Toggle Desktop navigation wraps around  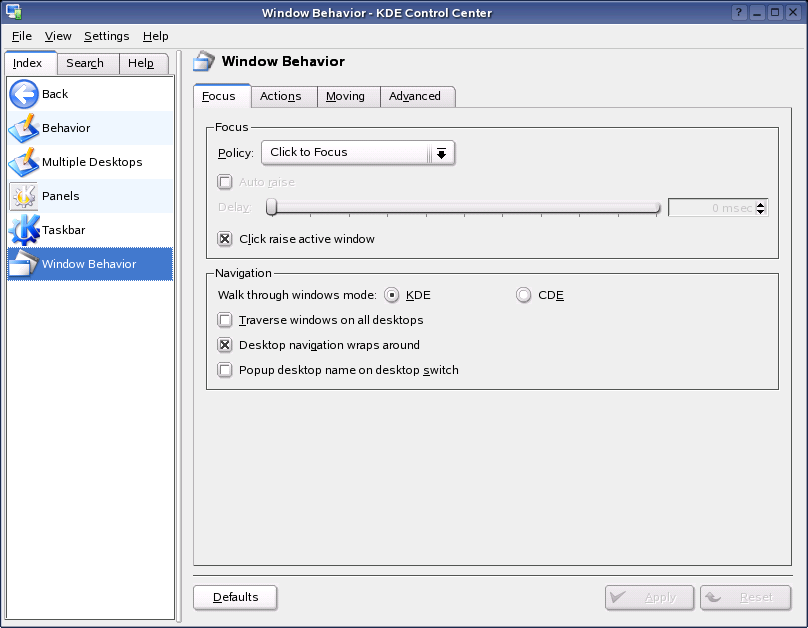225,345
